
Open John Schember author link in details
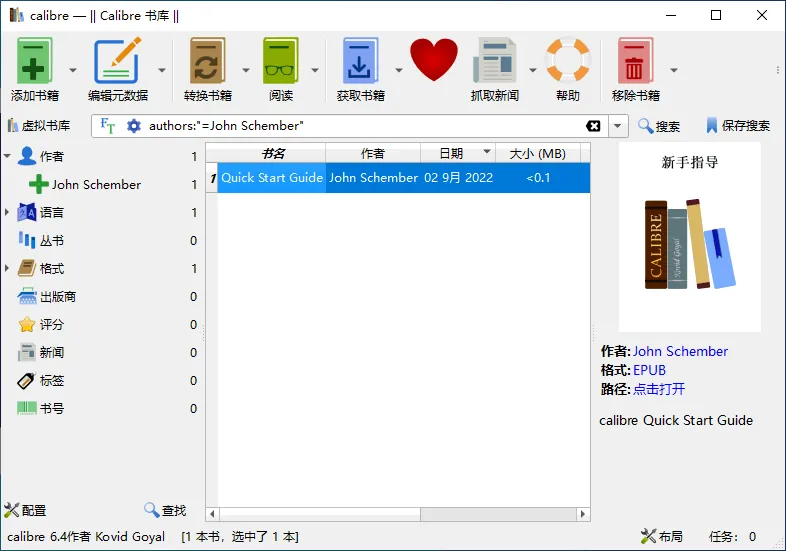[x=680, y=351]
